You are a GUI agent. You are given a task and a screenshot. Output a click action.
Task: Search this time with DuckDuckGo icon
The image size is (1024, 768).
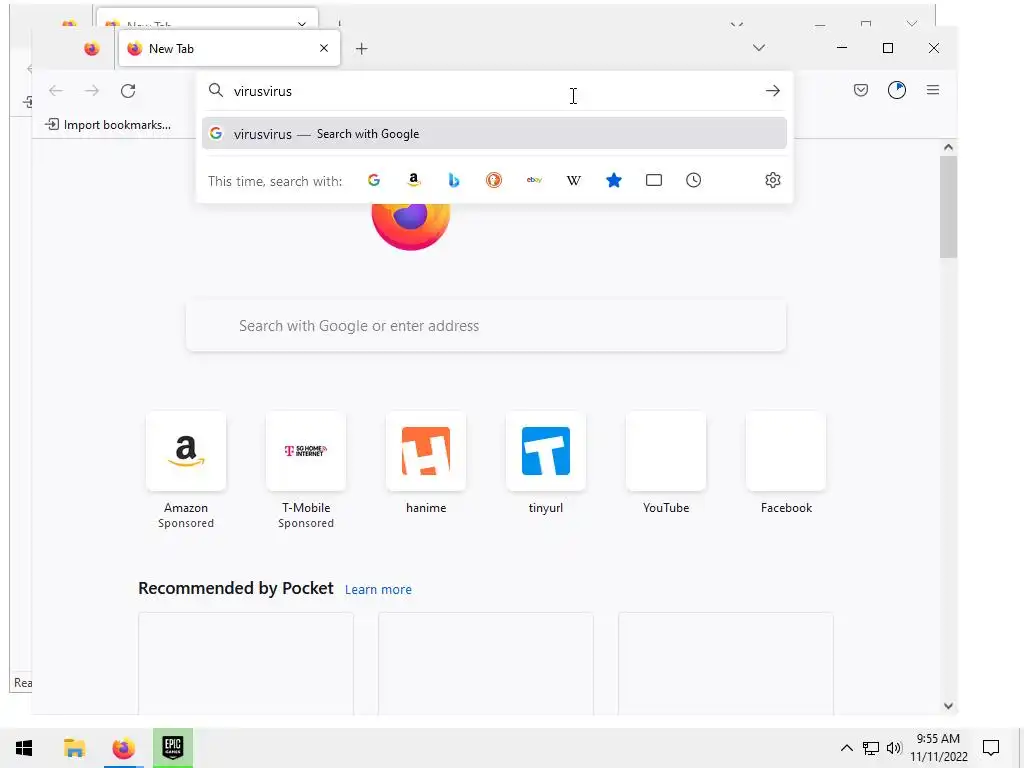[x=494, y=180]
